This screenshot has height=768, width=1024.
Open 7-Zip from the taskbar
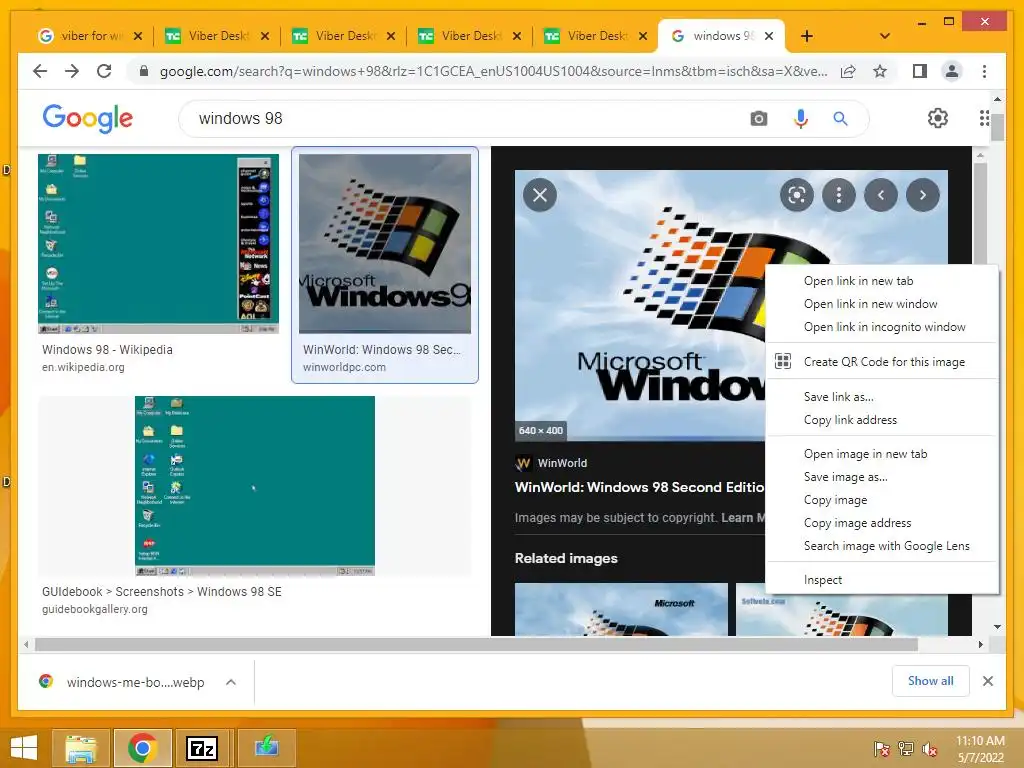click(x=201, y=748)
